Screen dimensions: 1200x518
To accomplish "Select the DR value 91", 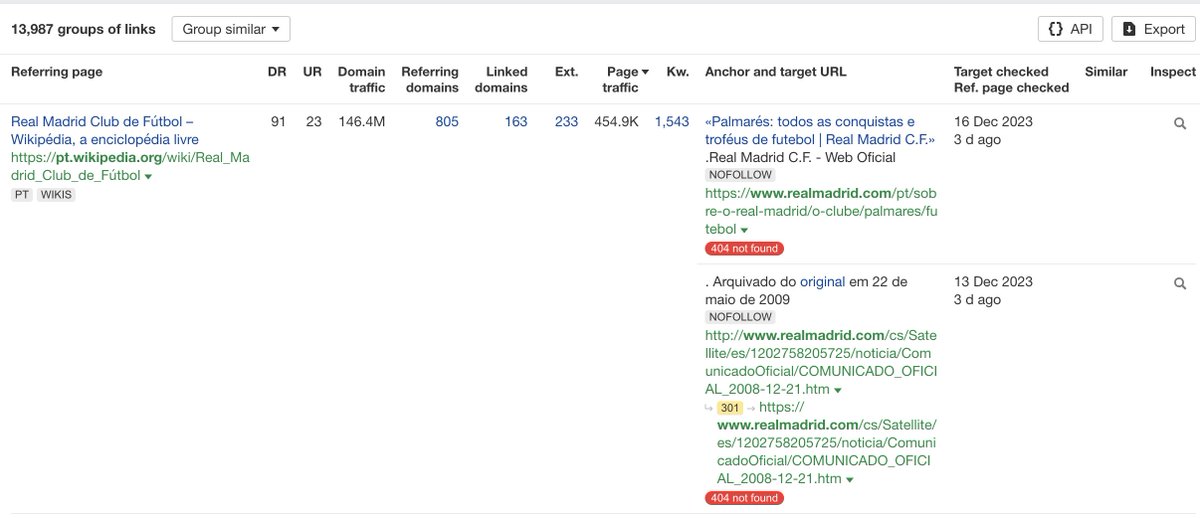I will tap(278, 122).
